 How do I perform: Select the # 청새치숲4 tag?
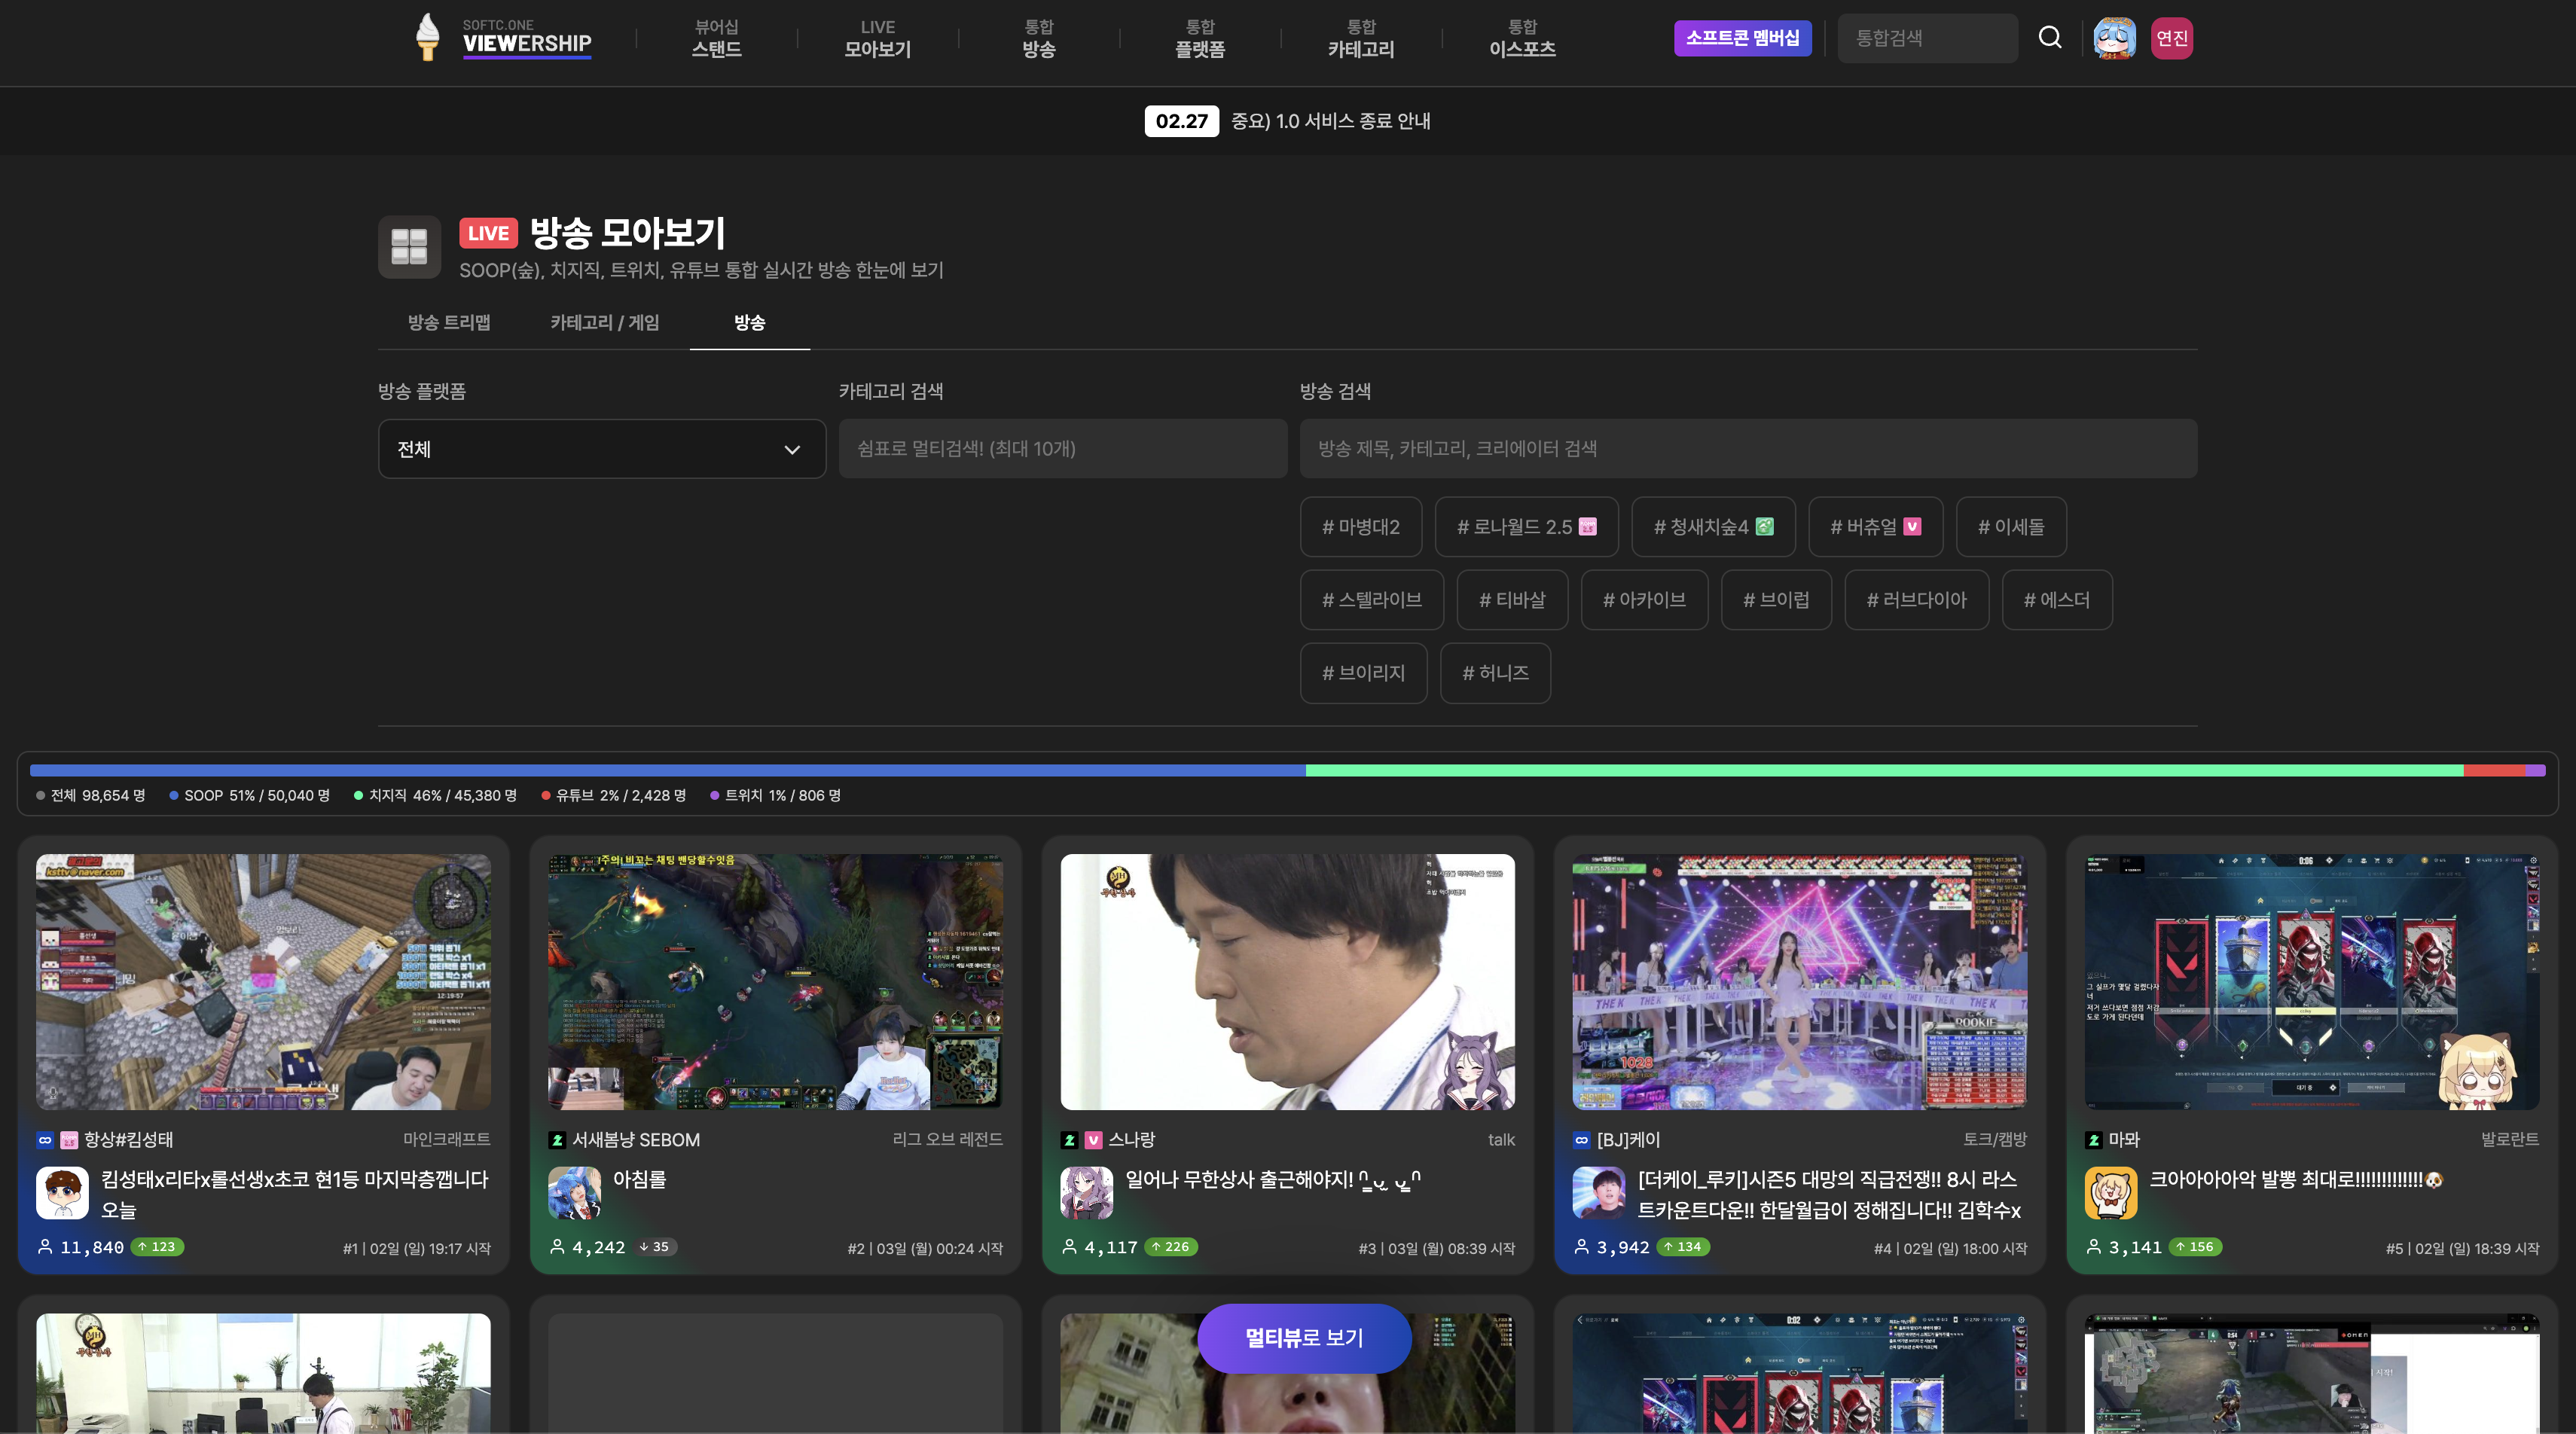[1713, 527]
